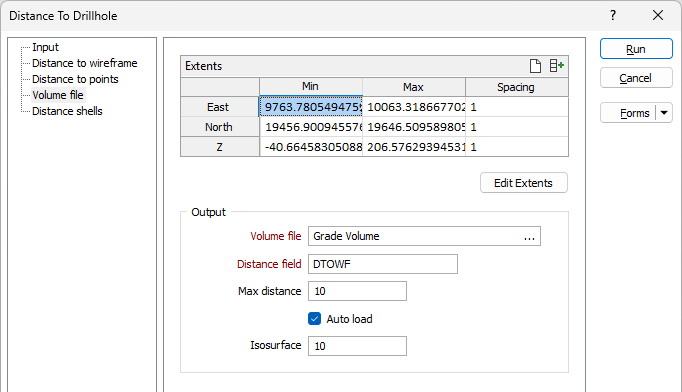Select the Volume file tree item
Viewport: 682px width, 392px height.
[x=58, y=95]
